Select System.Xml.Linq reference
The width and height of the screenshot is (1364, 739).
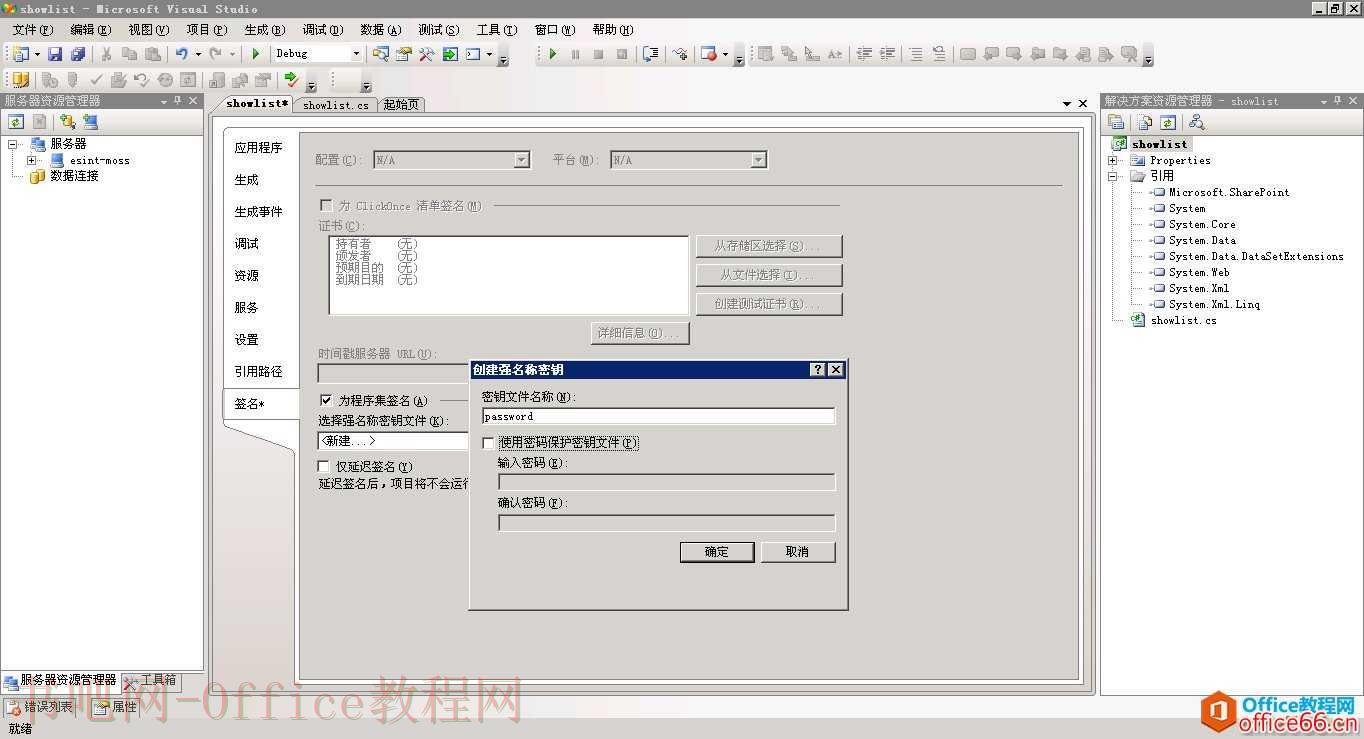pos(1214,304)
